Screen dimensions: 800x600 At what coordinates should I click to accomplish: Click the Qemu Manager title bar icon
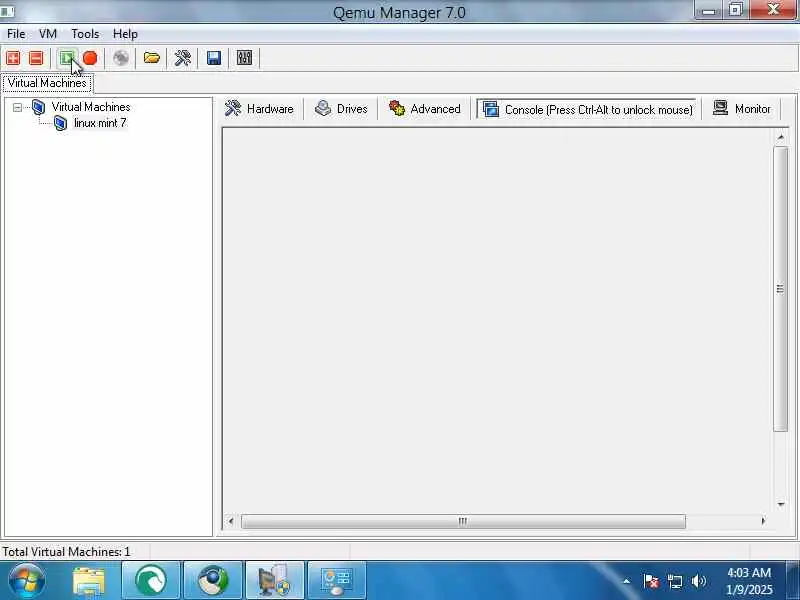click(x=8, y=11)
